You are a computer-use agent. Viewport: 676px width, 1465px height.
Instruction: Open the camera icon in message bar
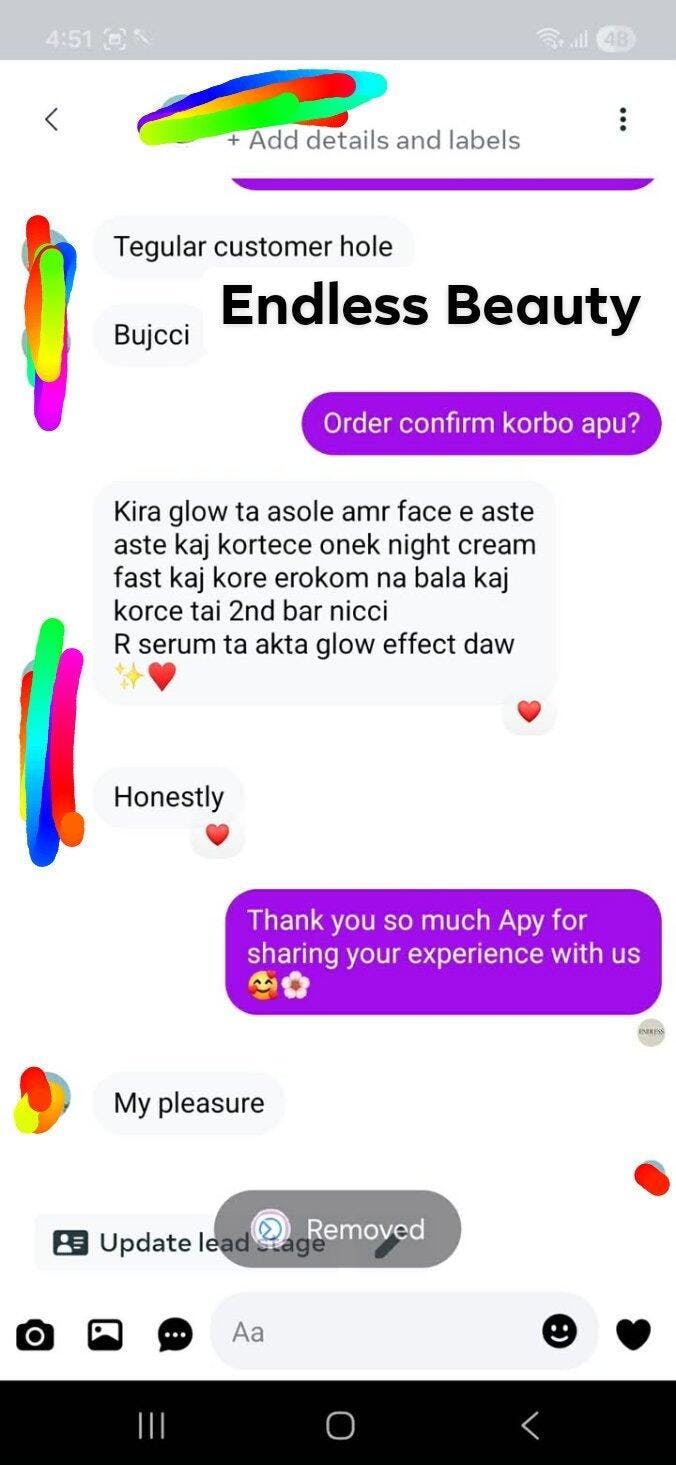click(x=35, y=1334)
